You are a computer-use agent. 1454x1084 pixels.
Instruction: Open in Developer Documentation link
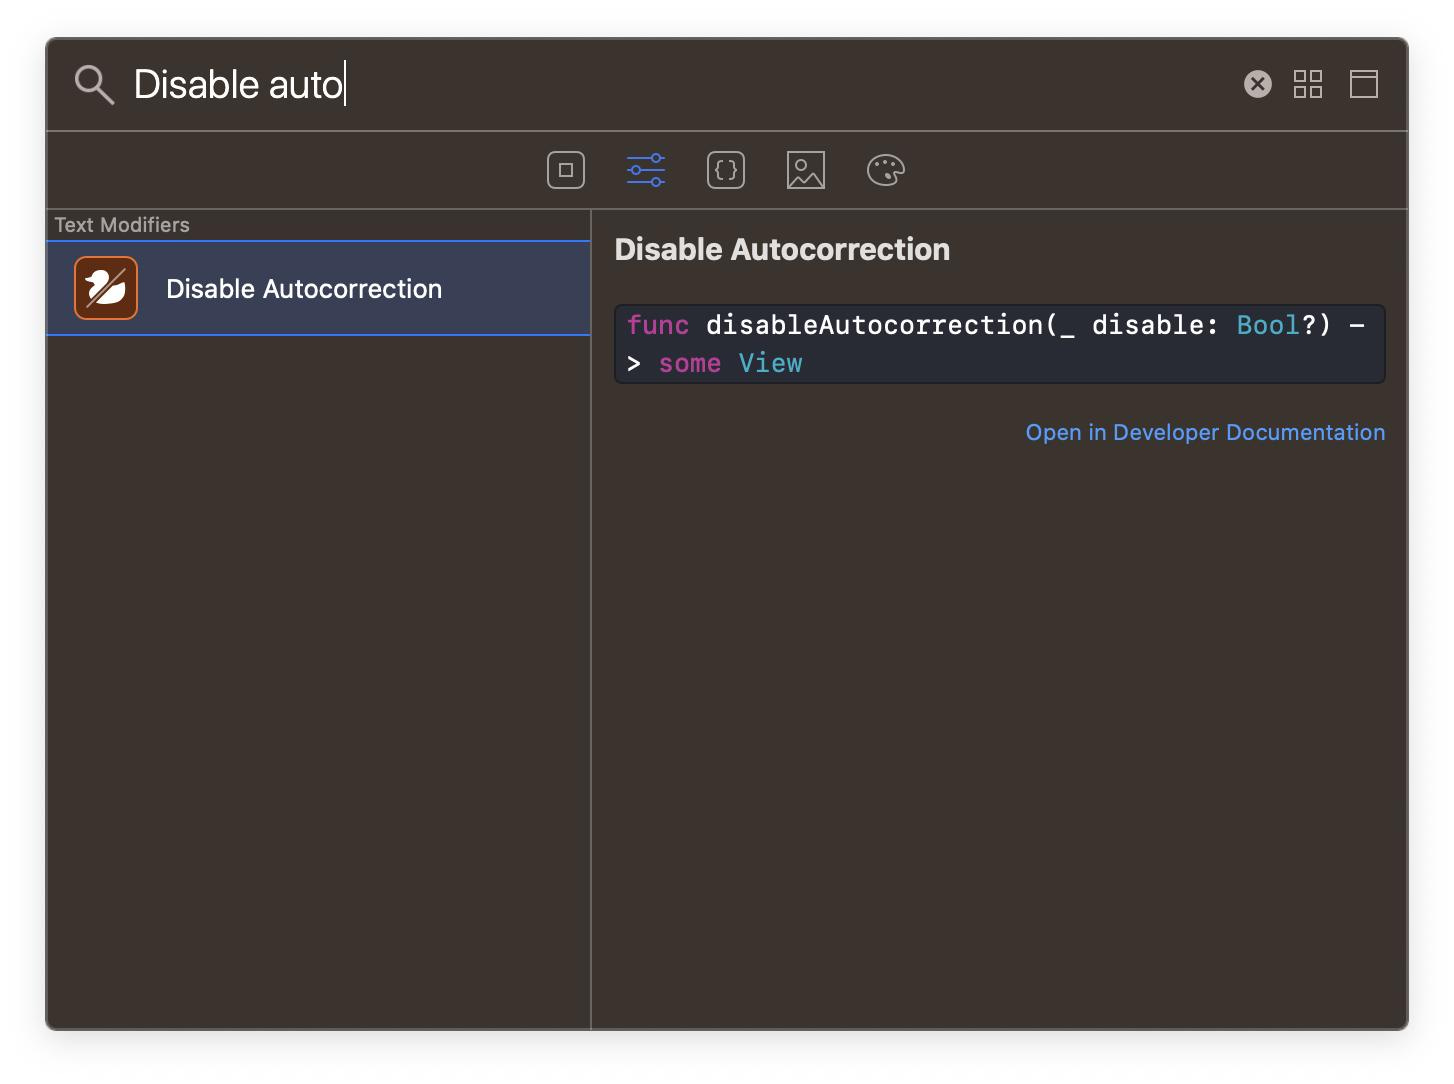click(x=1205, y=432)
